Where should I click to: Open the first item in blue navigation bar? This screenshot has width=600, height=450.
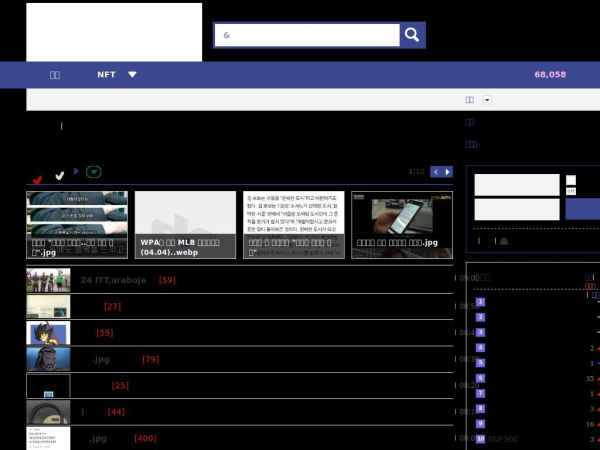coord(55,75)
